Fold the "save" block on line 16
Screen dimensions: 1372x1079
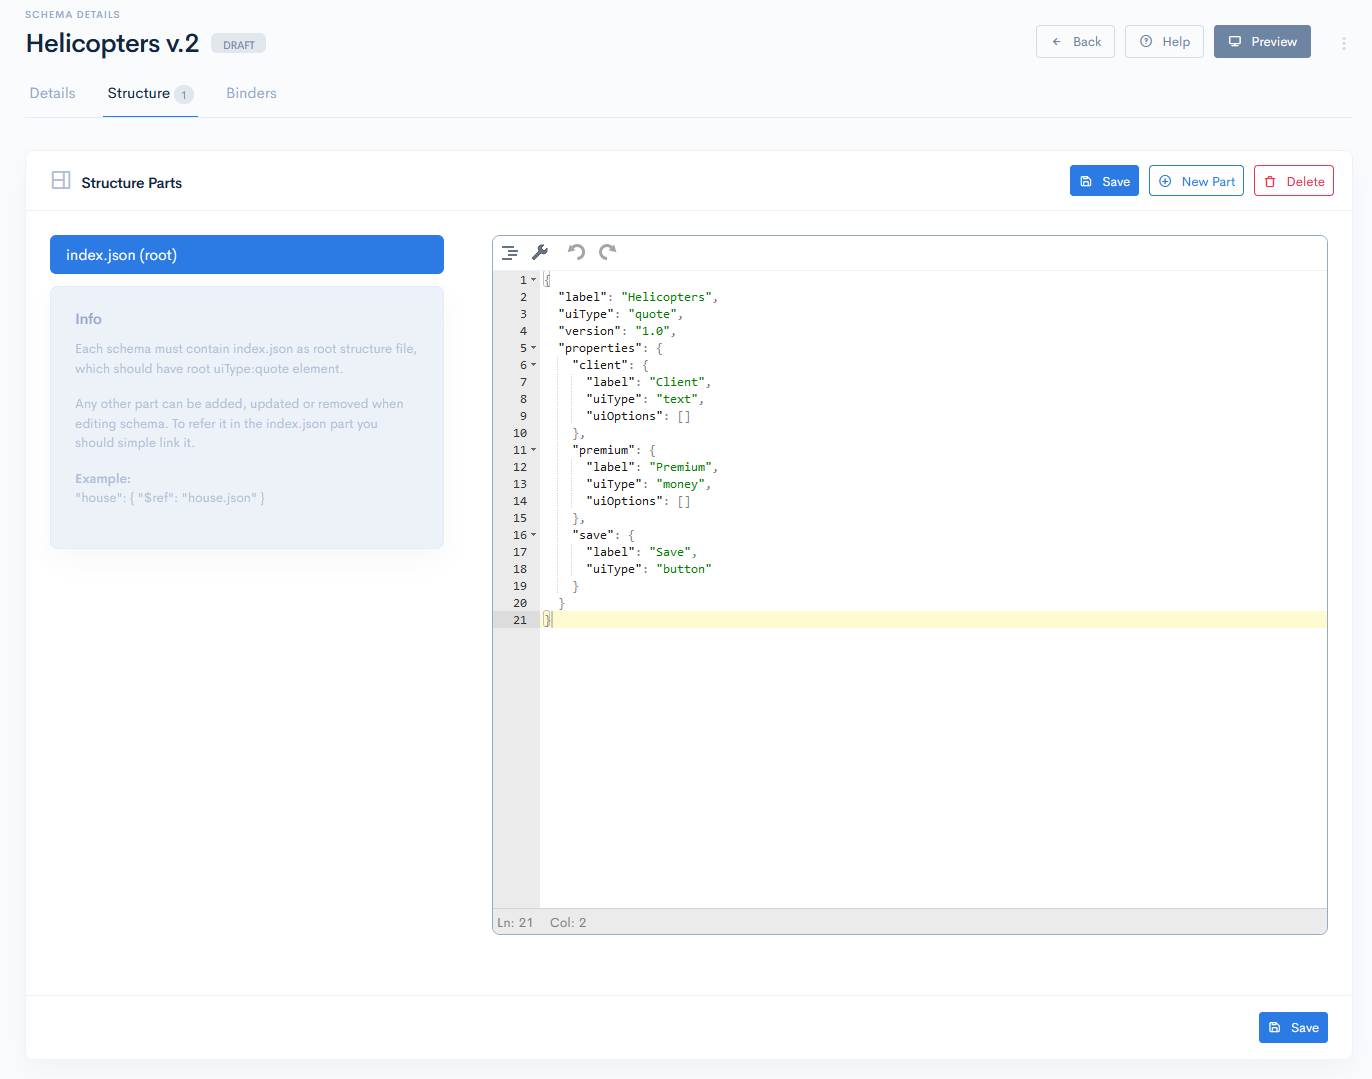pyautogui.click(x=533, y=535)
